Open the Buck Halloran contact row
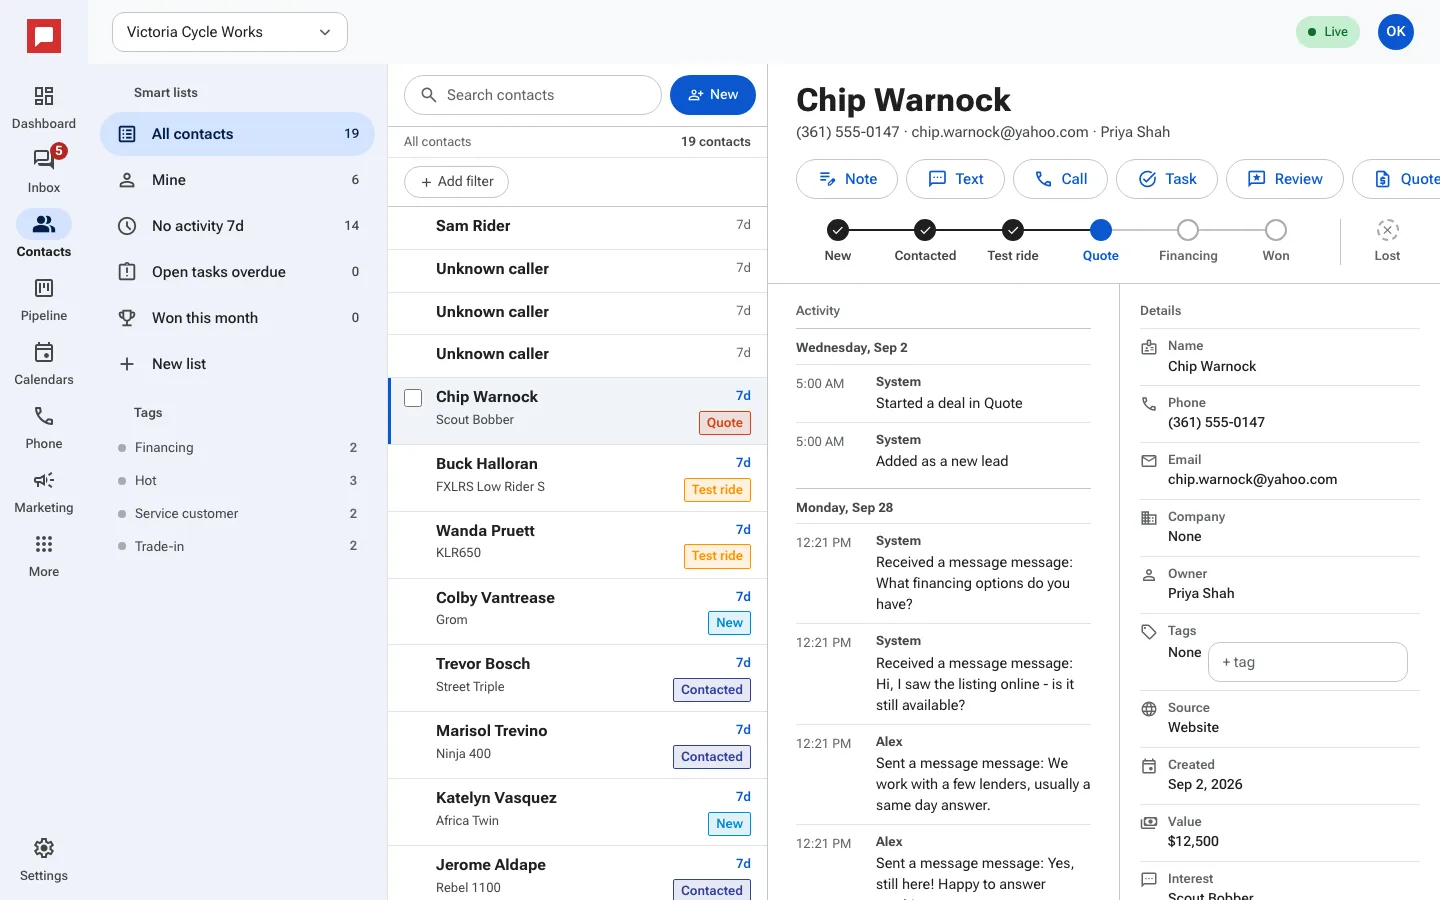 (577, 478)
